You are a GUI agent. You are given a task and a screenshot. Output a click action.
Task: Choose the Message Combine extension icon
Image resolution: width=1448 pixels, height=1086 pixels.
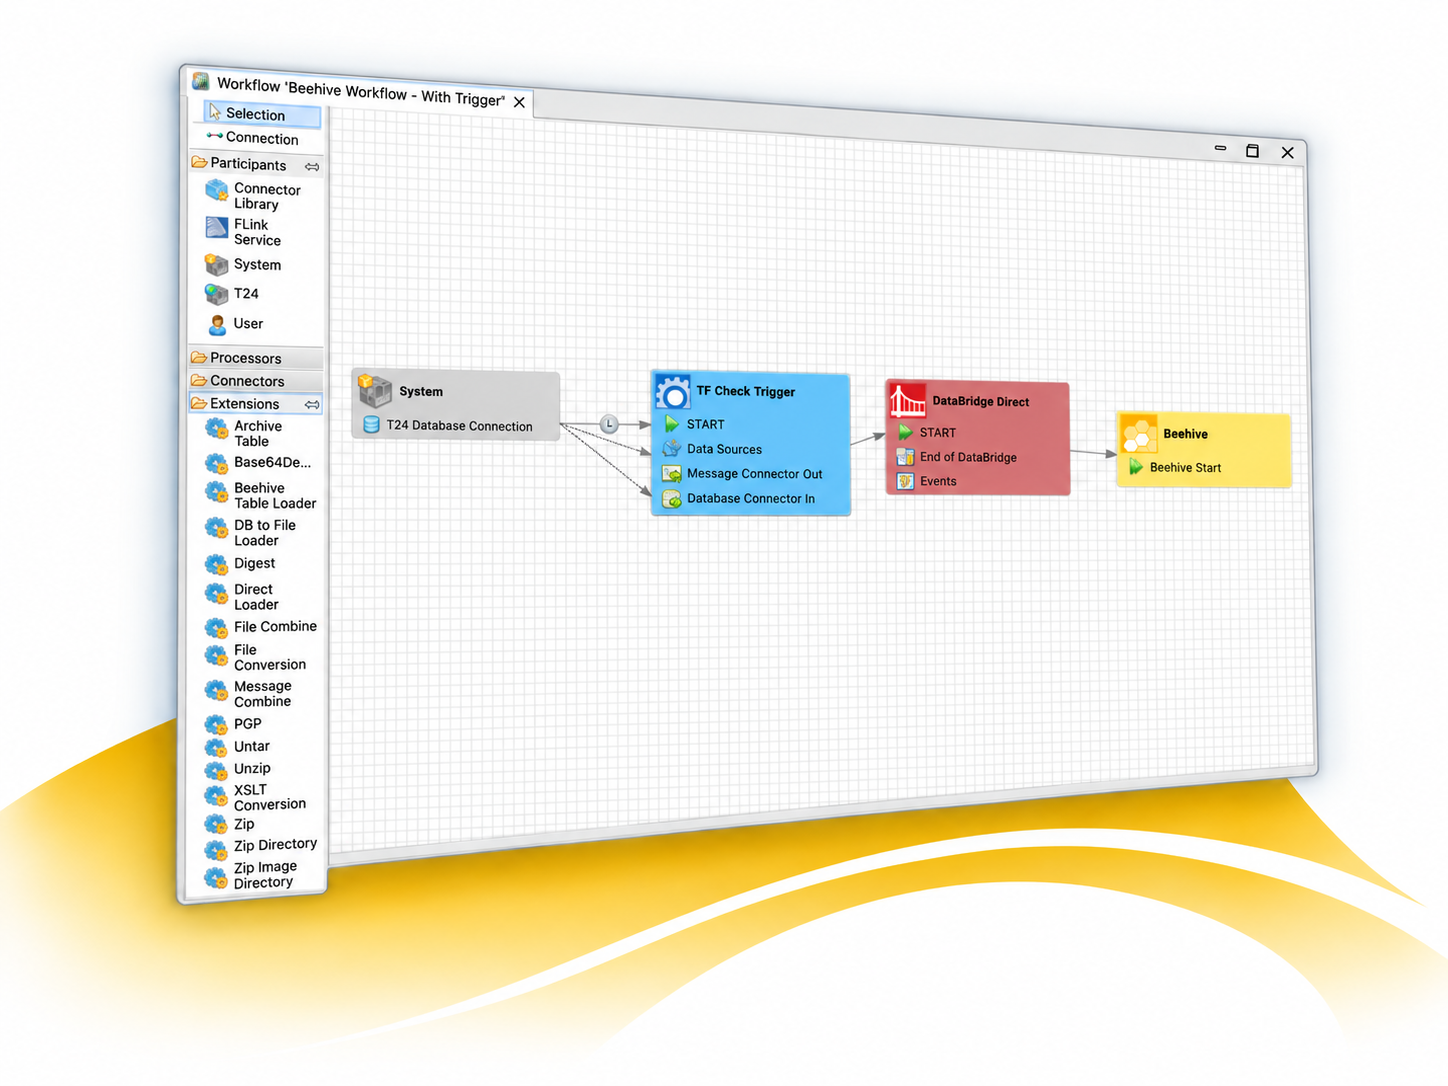pos(217,690)
